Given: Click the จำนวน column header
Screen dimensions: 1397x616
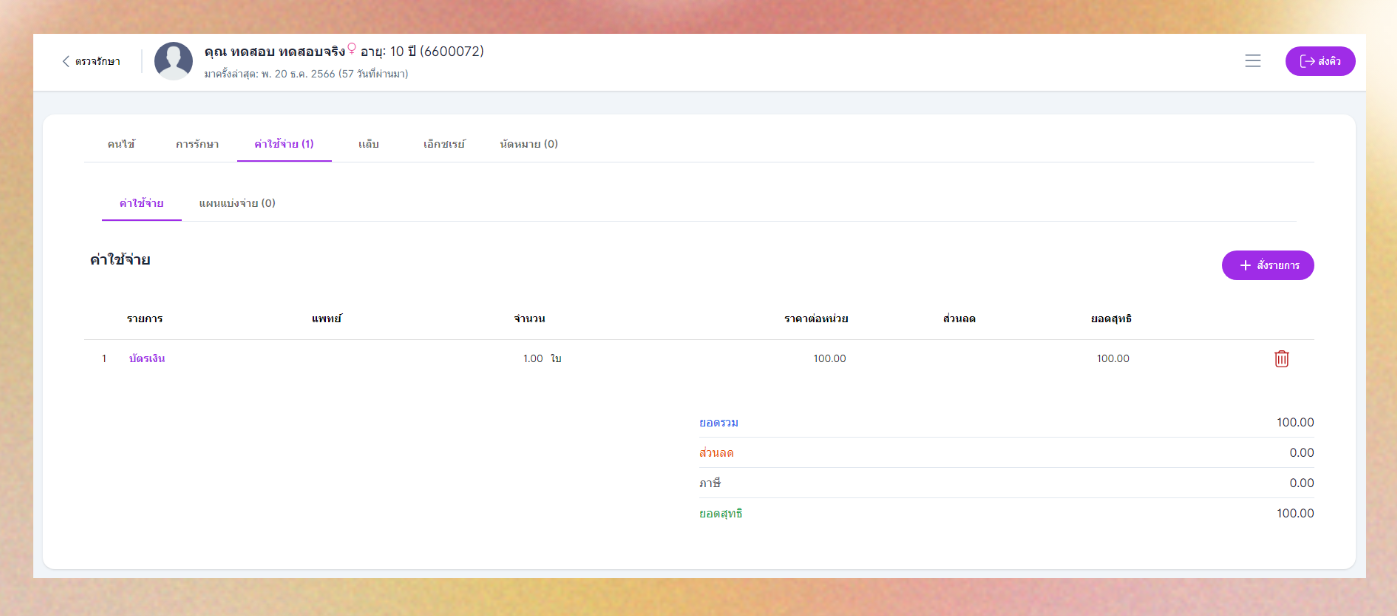Looking at the screenshot, I should click(x=529, y=318).
